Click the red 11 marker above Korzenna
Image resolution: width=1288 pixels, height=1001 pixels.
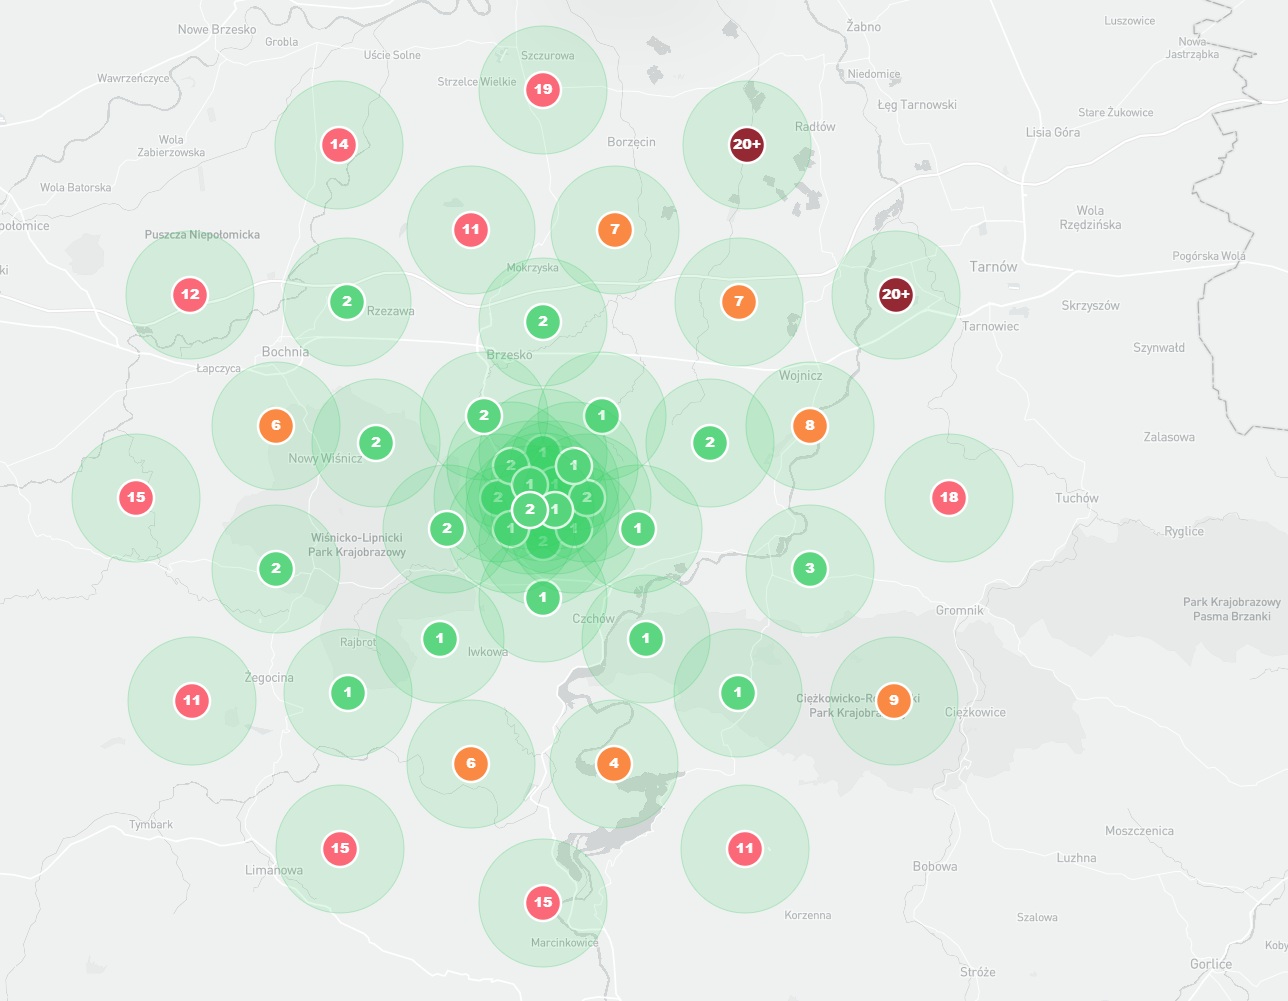coord(745,849)
